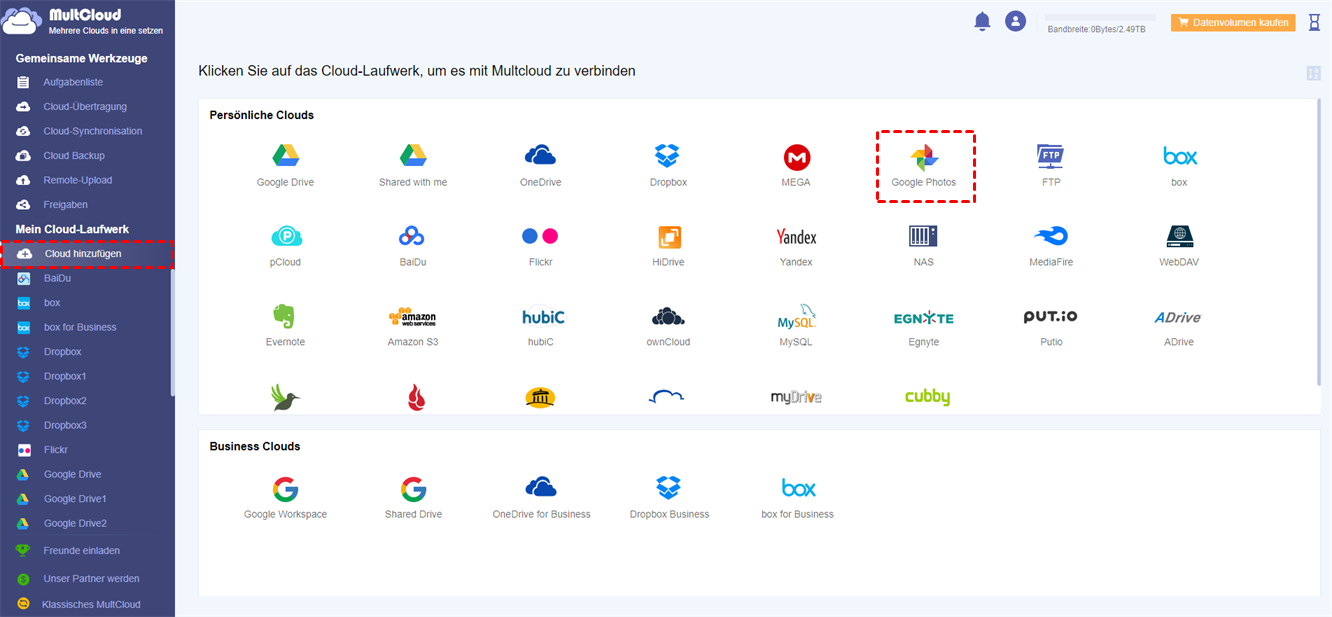Image resolution: width=1332 pixels, height=617 pixels.
Task: Open Cloud-Übertragung tool
Action: 87,107
